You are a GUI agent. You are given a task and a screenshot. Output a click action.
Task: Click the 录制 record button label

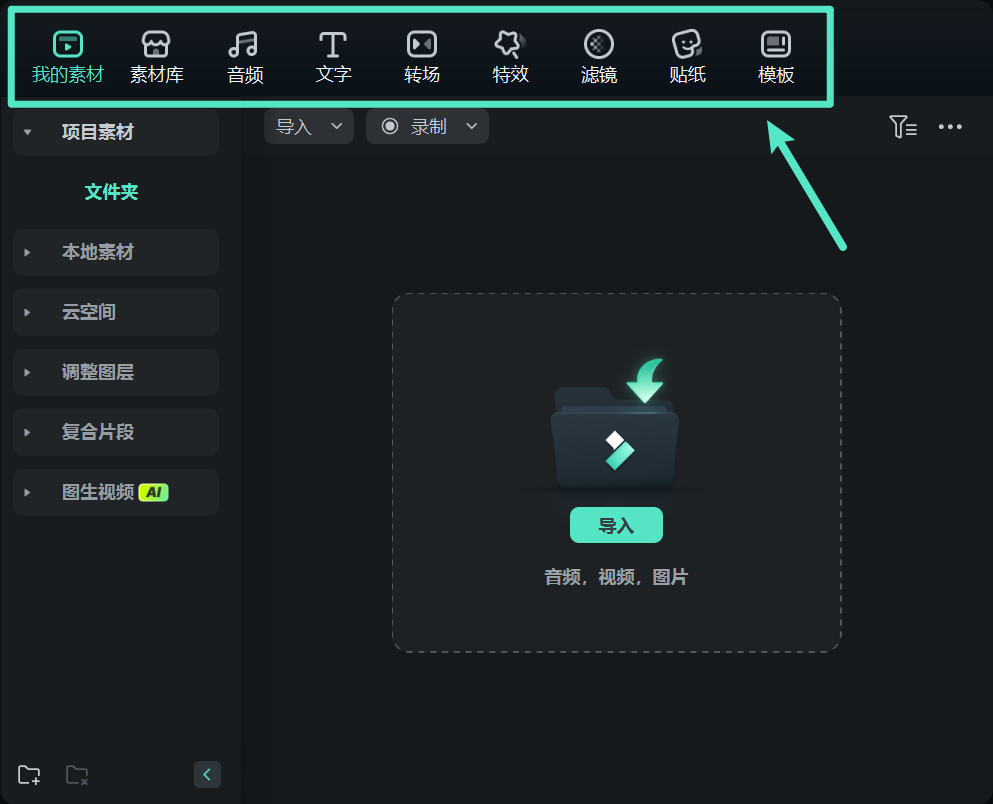(x=429, y=127)
